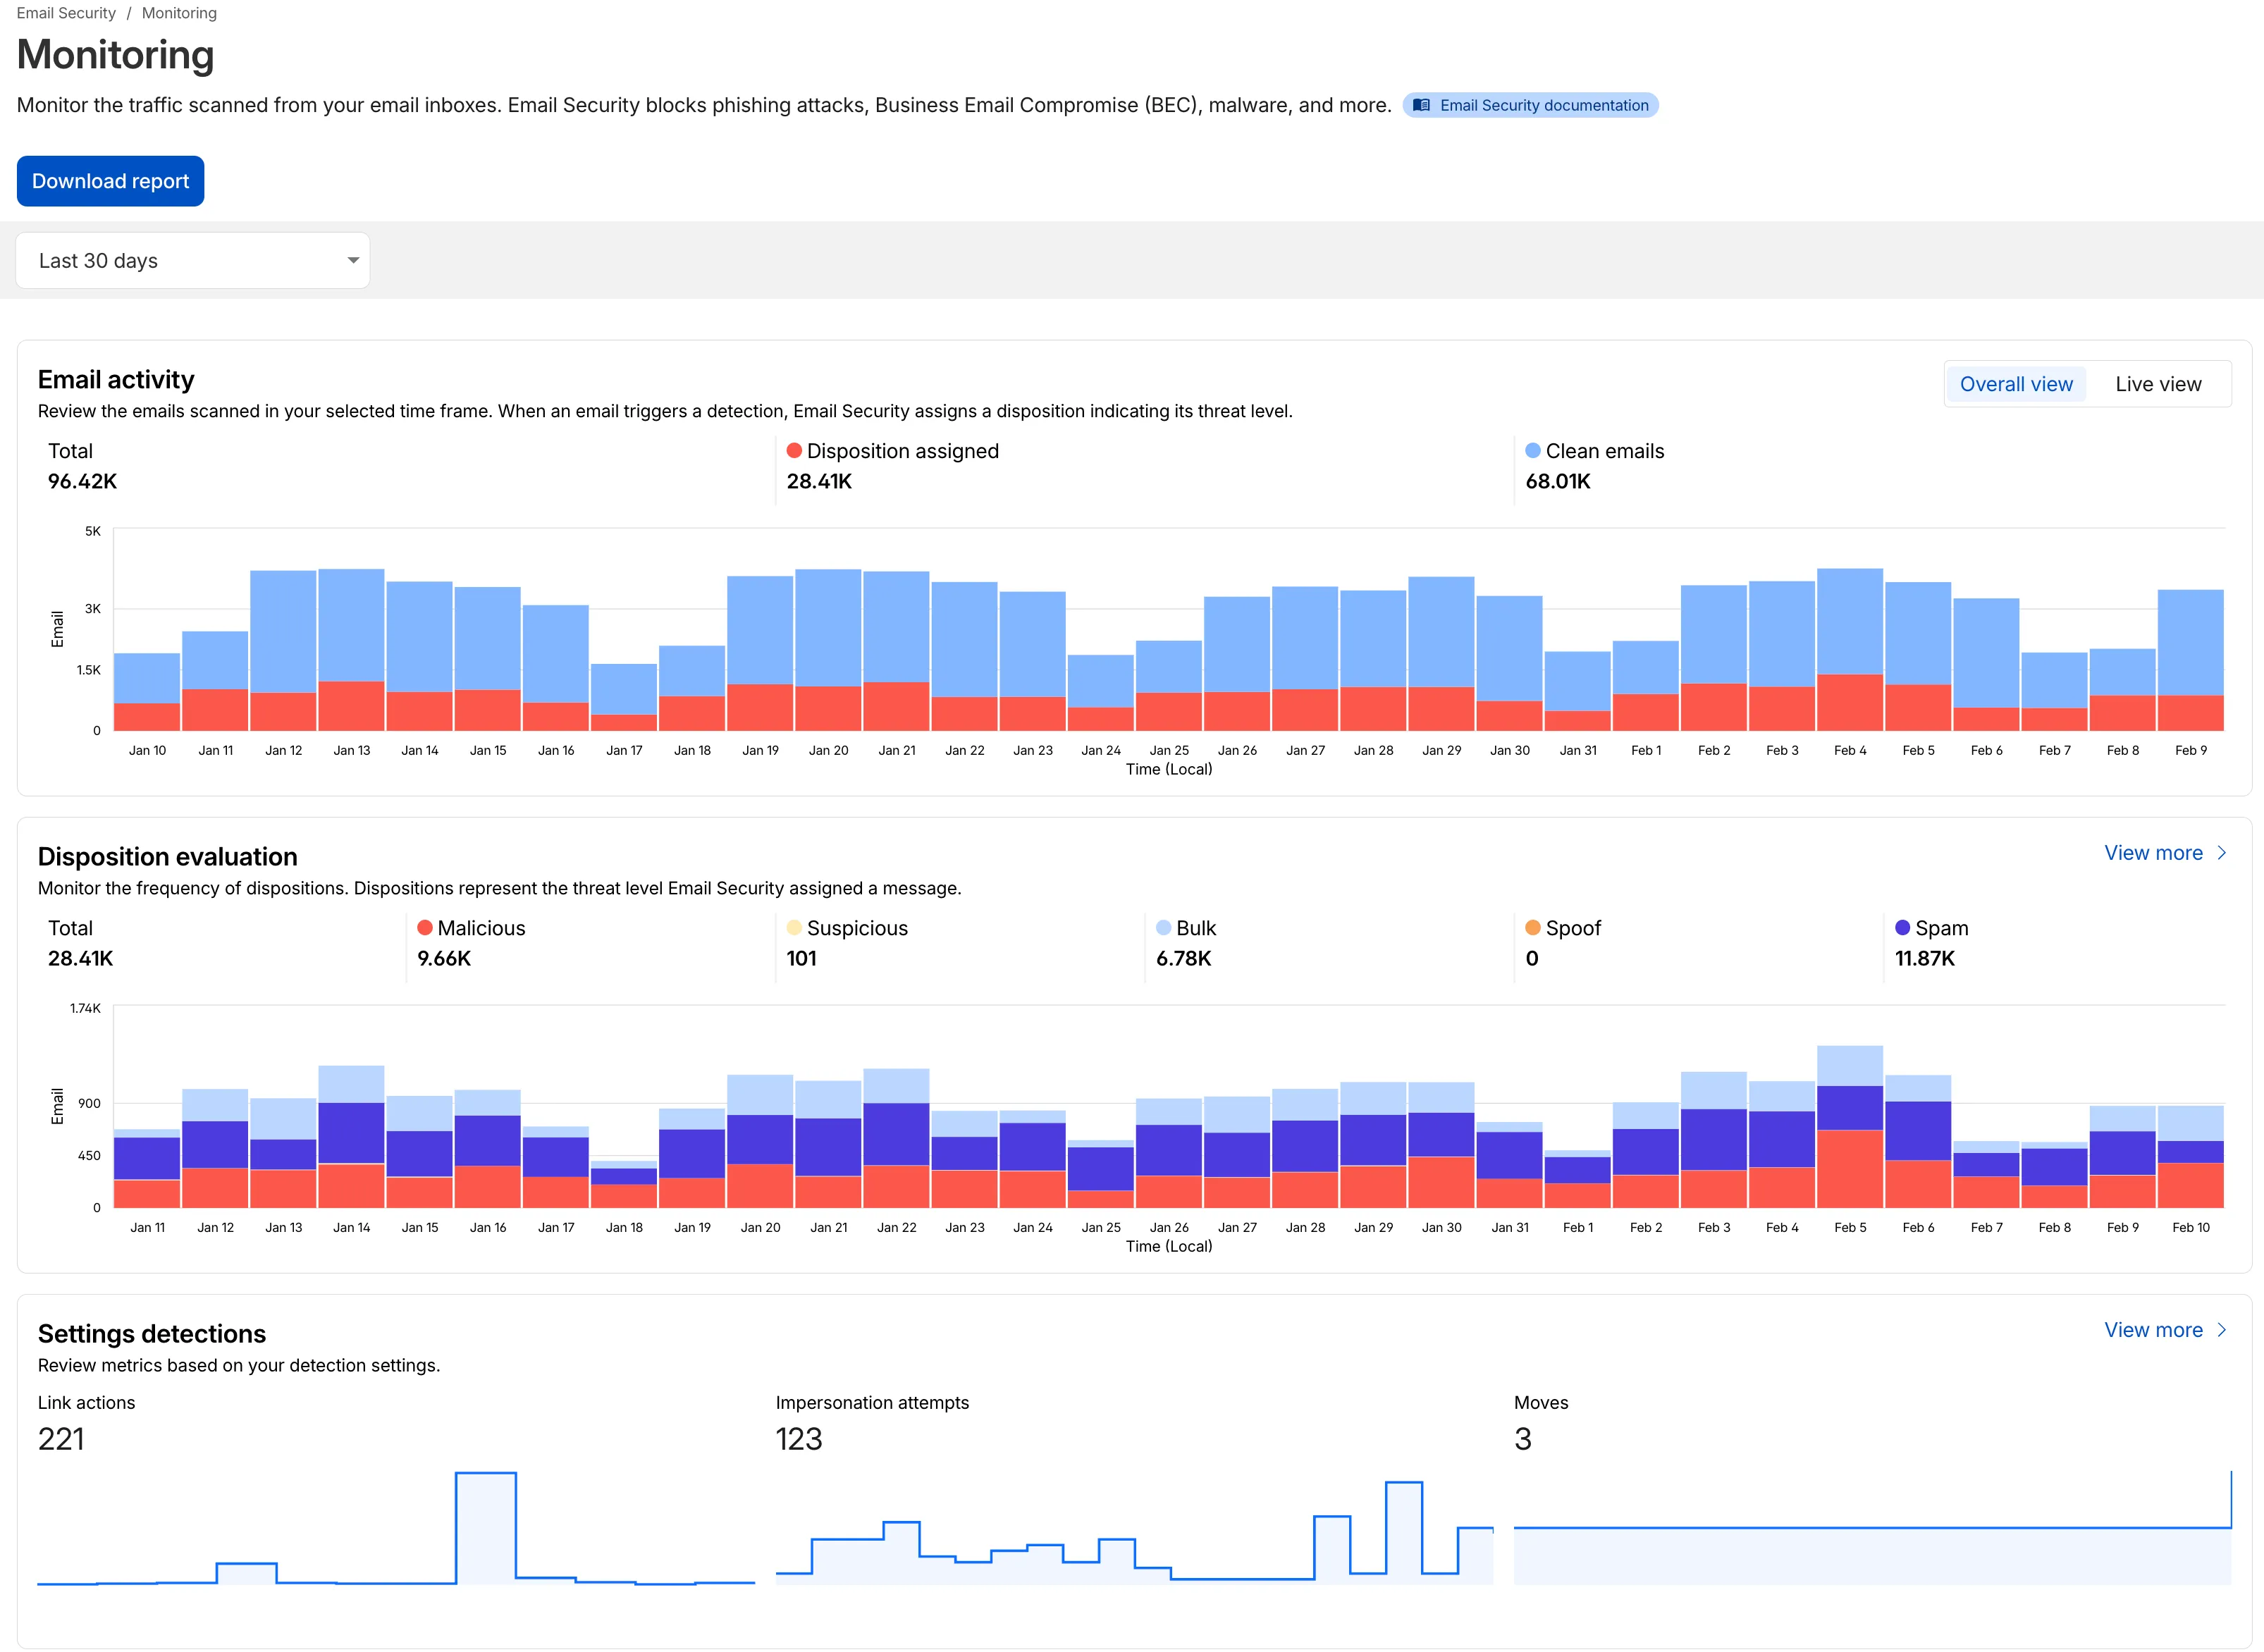This screenshot has height=1652, width=2264.
Task: Click the chevron arrow next to Disposition evaluation View more
Action: click(2221, 853)
